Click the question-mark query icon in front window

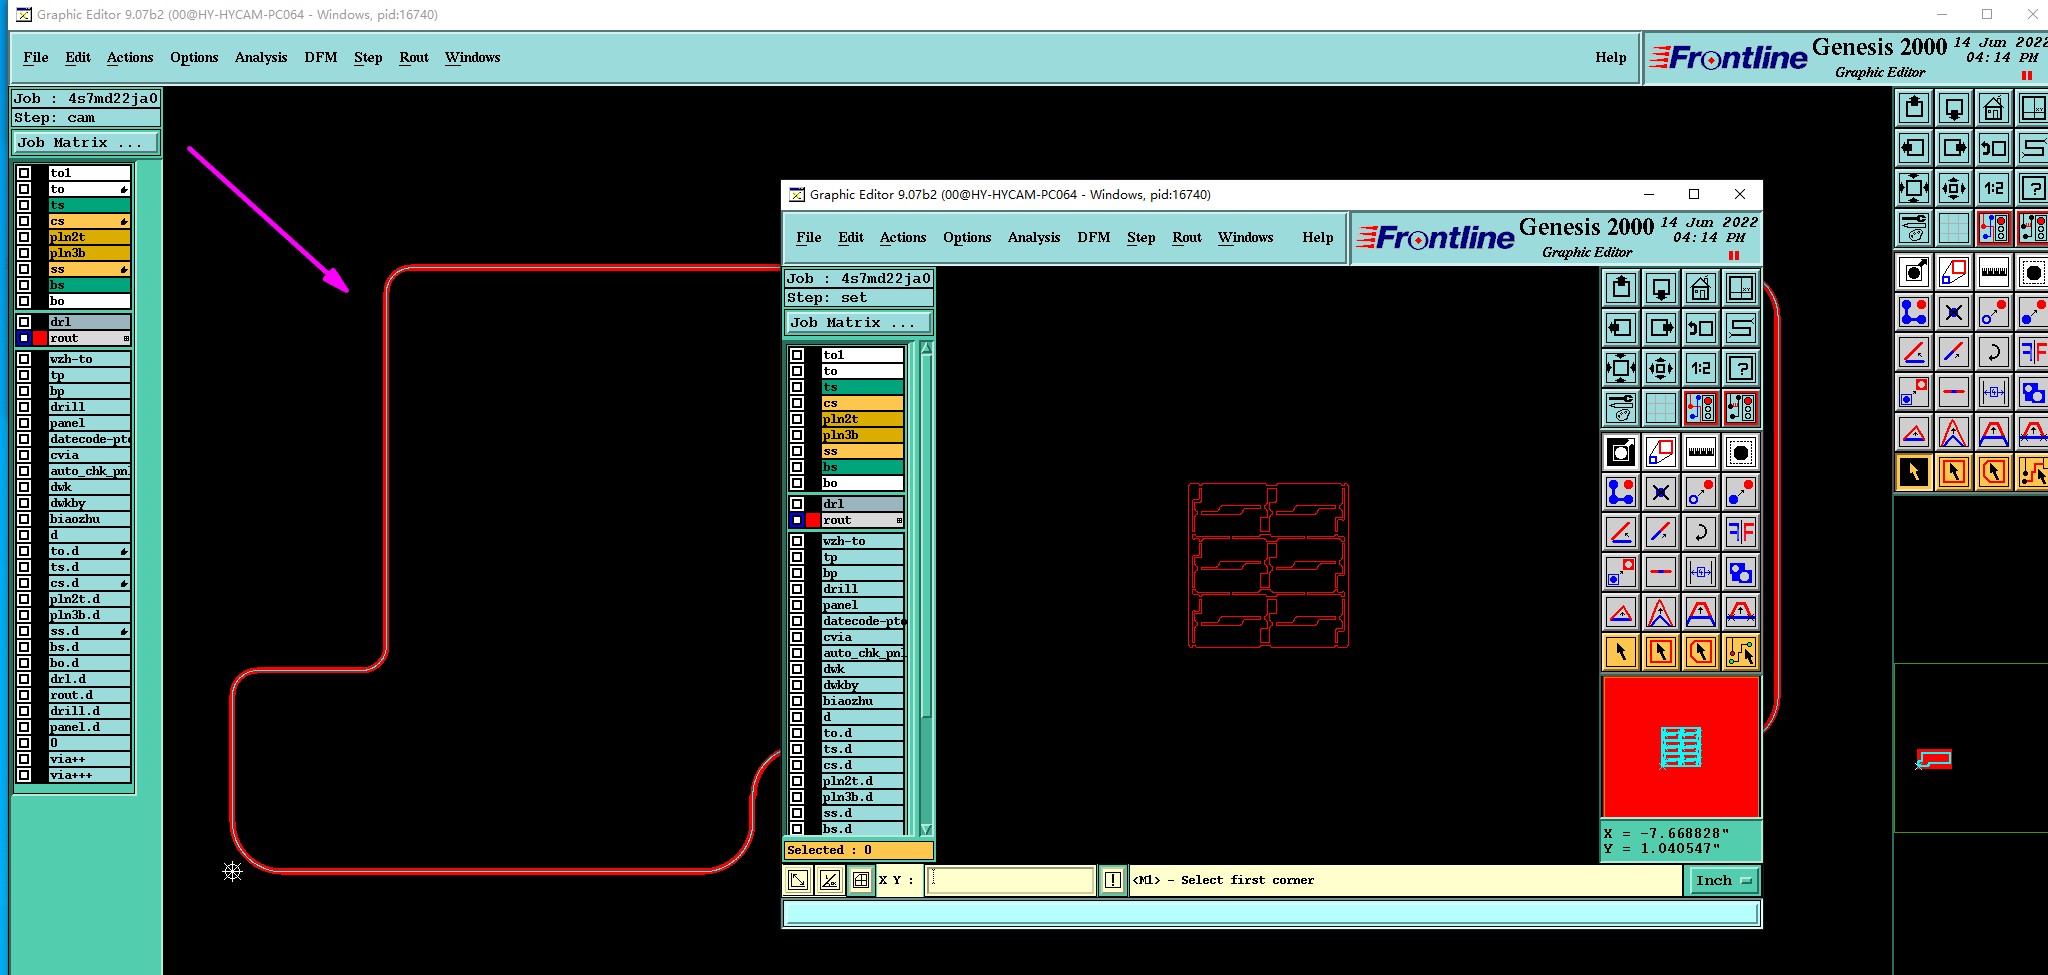(x=1741, y=368)
